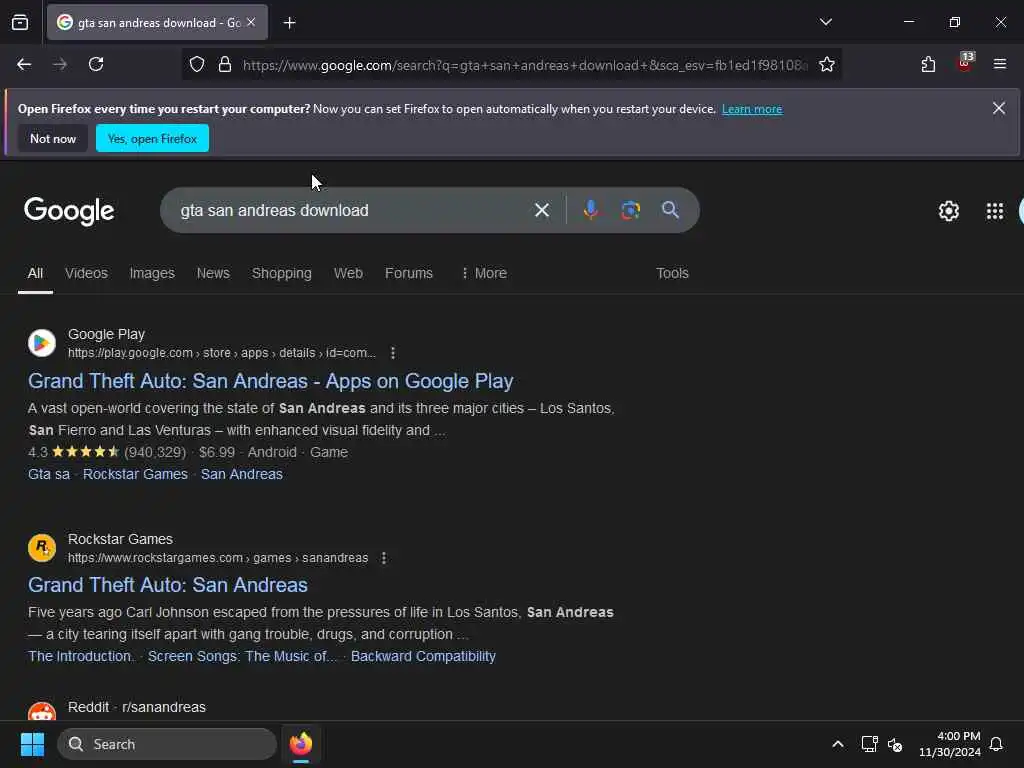Switch to Videos results tab
Image resolution: width=1024 pixels, height=768 pixels.
pos(86,273)
